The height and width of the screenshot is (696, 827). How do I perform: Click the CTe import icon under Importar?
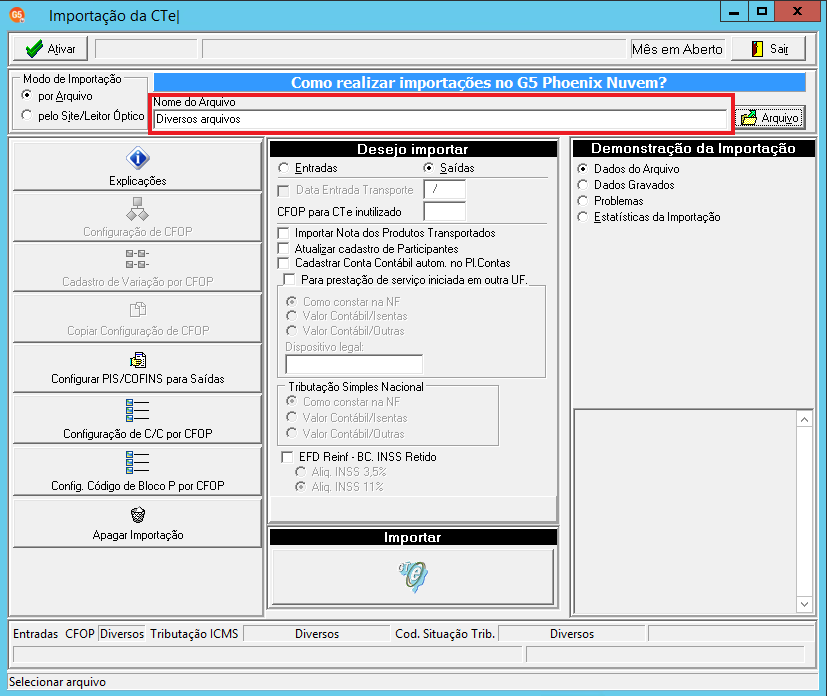[413, 576]
